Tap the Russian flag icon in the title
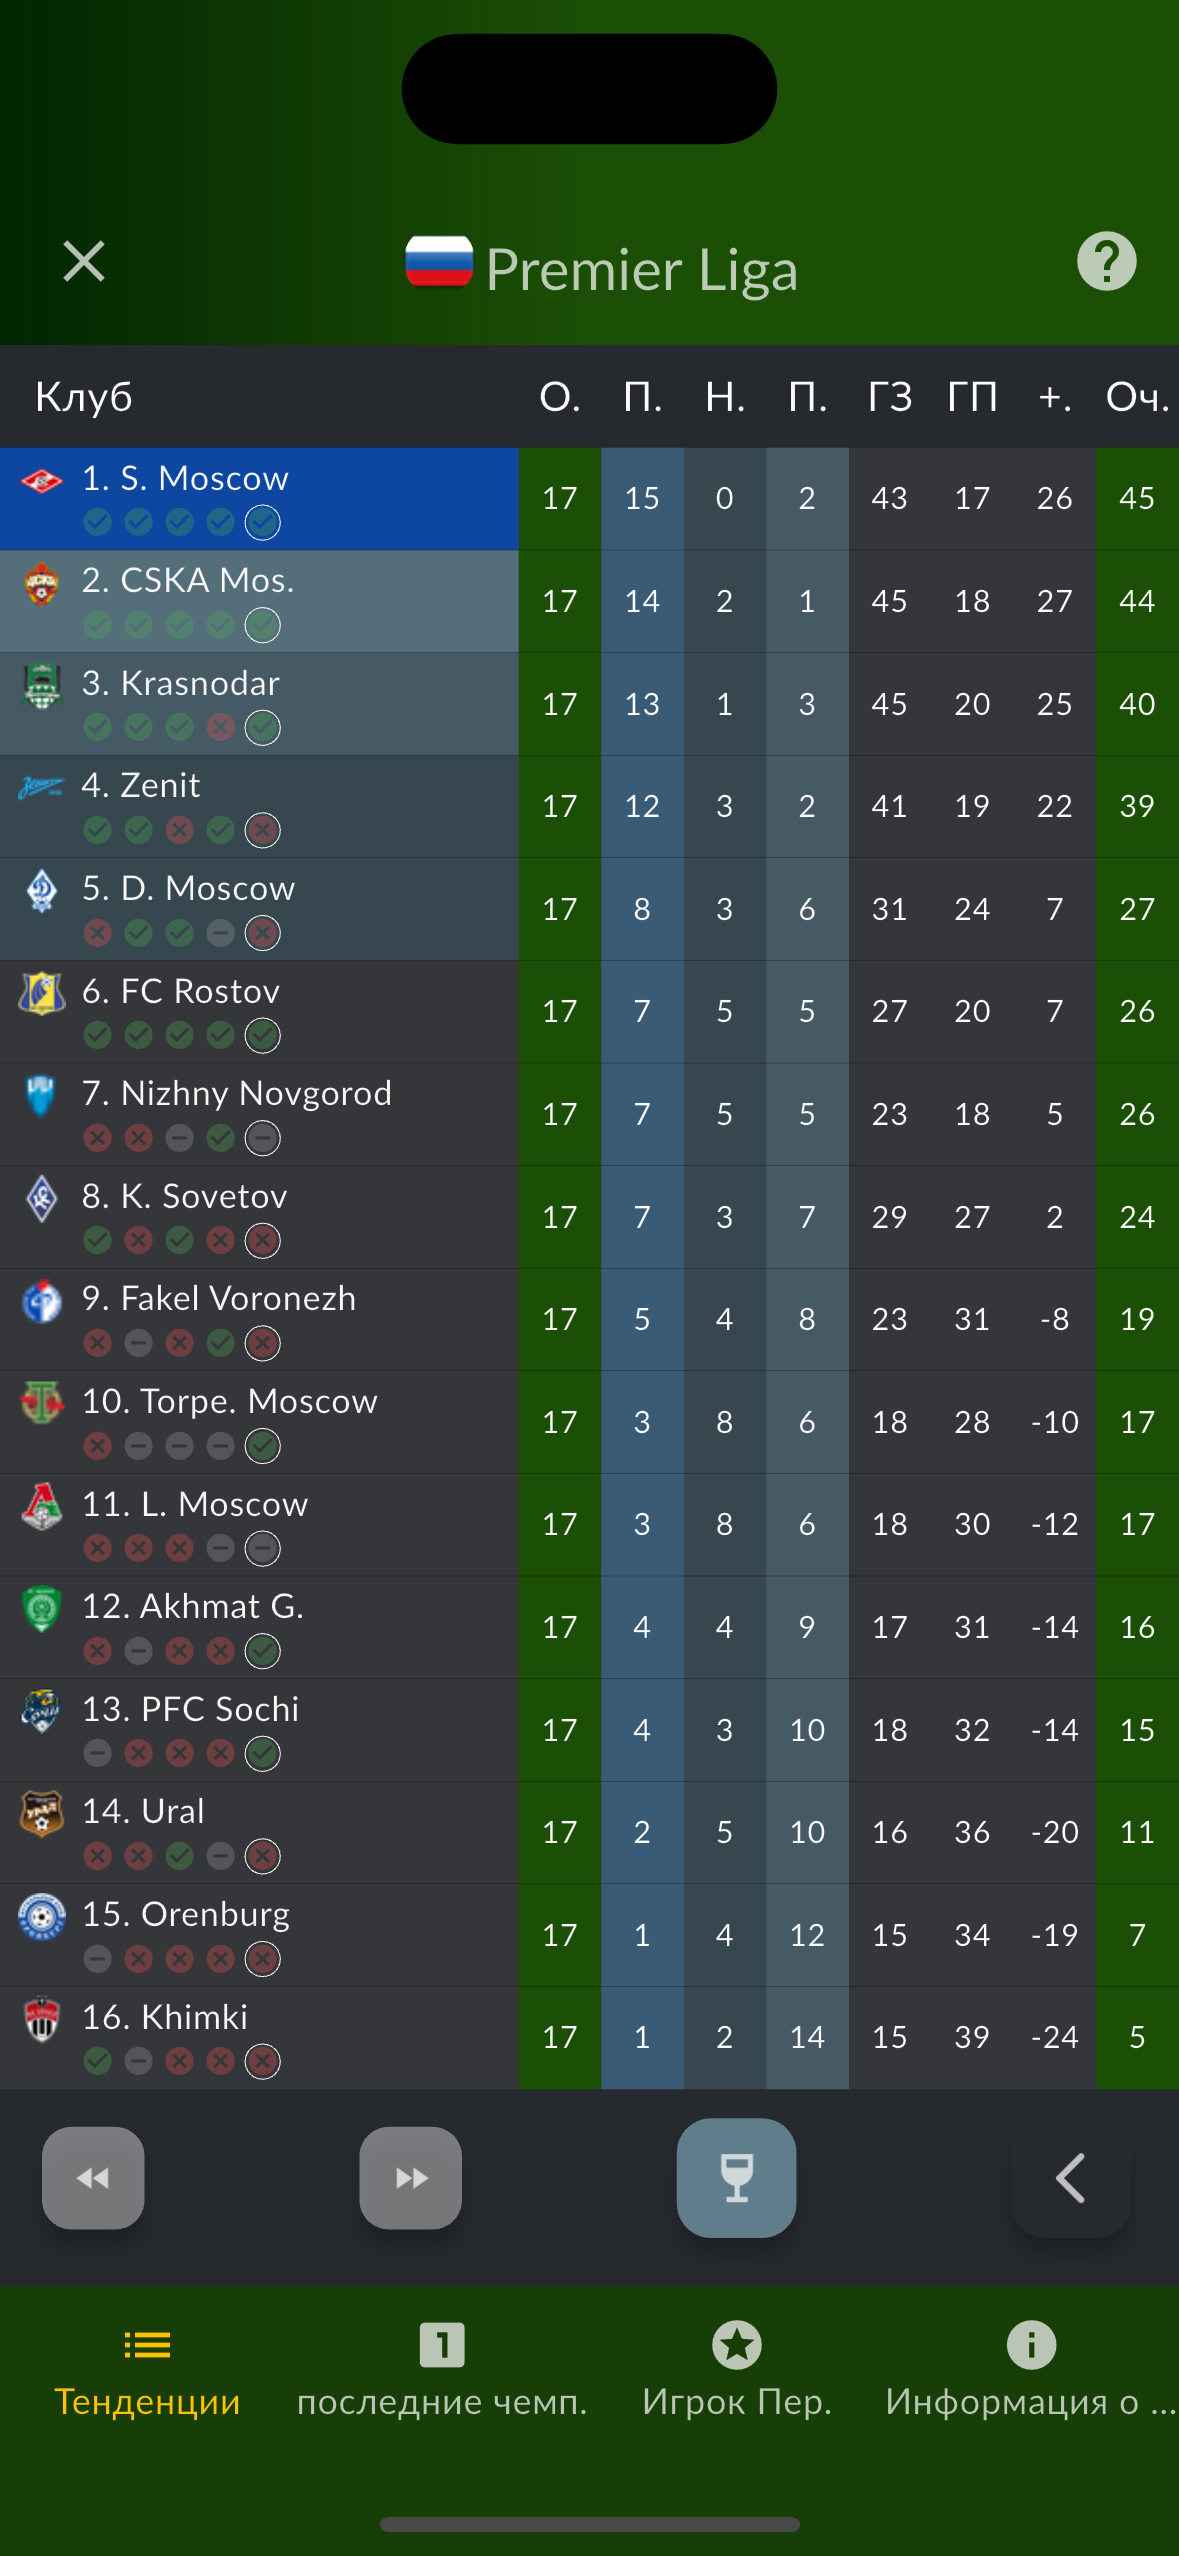 [439, 262]
